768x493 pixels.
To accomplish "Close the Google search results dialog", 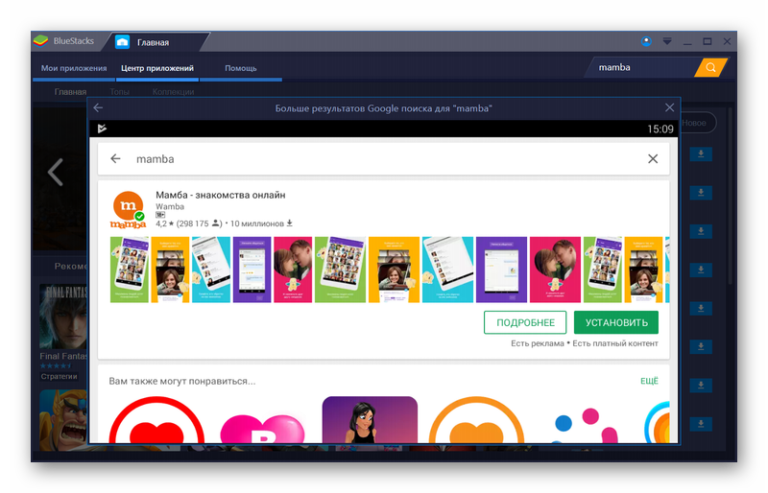I will [x=669, y=108].
